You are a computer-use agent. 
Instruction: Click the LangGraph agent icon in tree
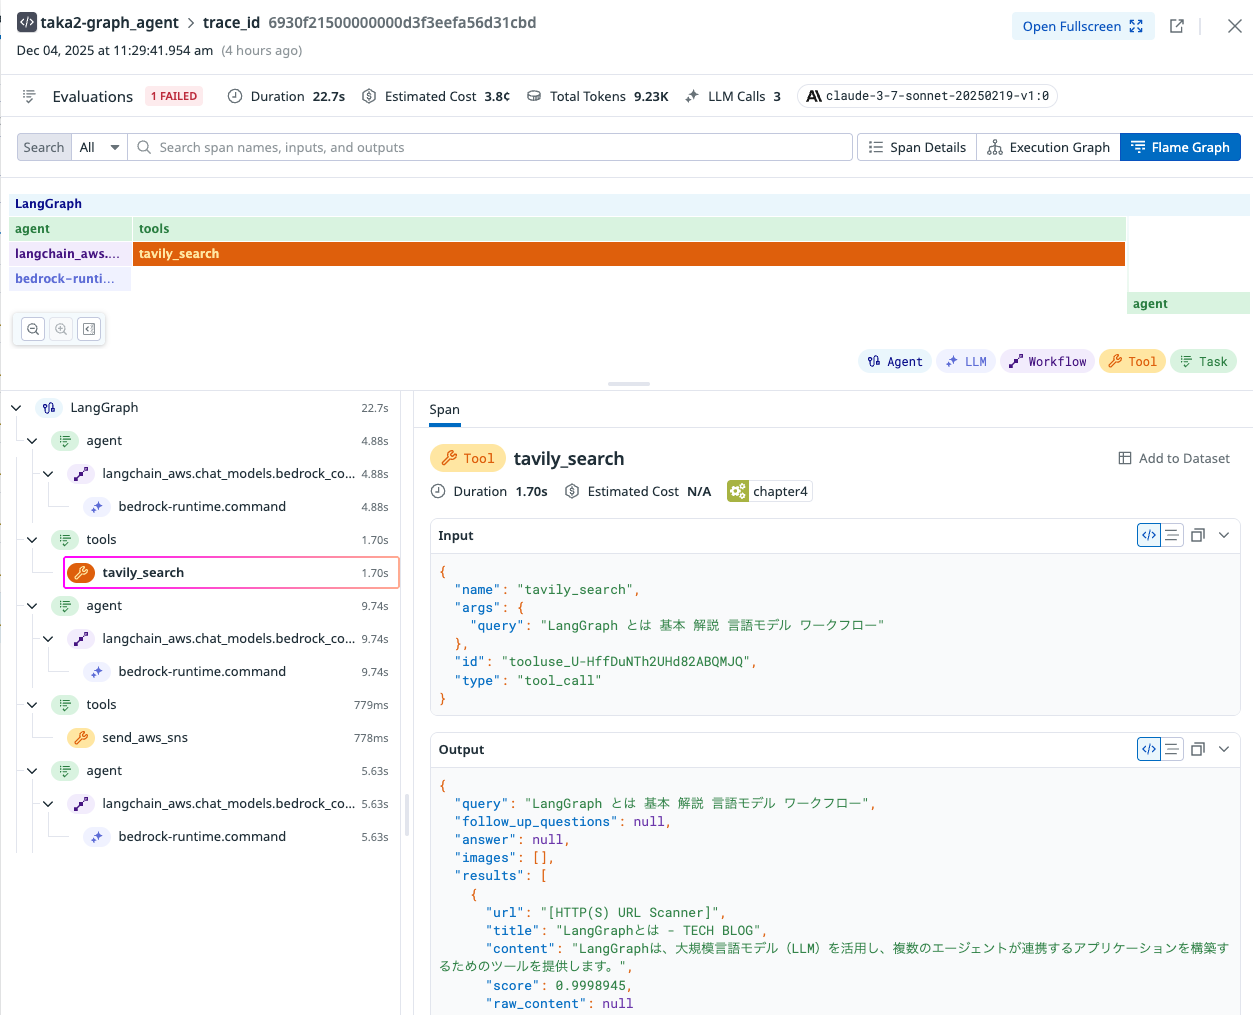pos(49,408)
